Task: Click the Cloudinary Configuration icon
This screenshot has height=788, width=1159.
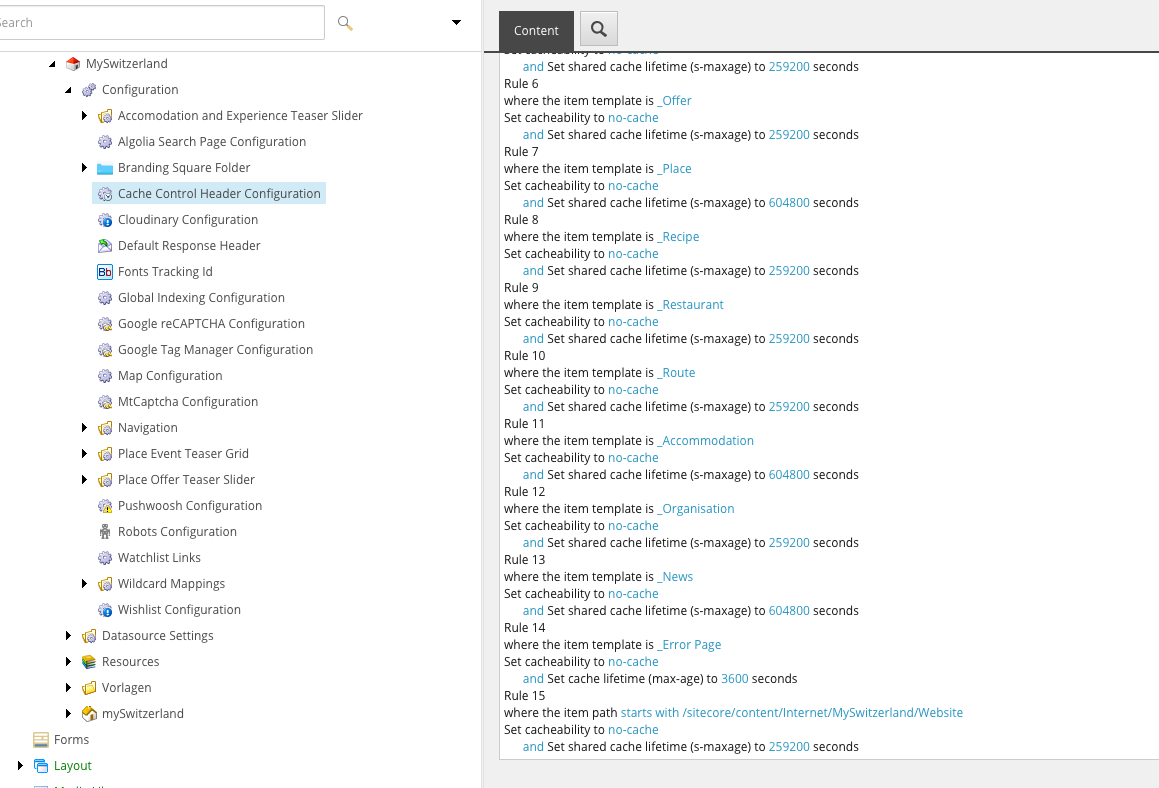Action: 105,220
